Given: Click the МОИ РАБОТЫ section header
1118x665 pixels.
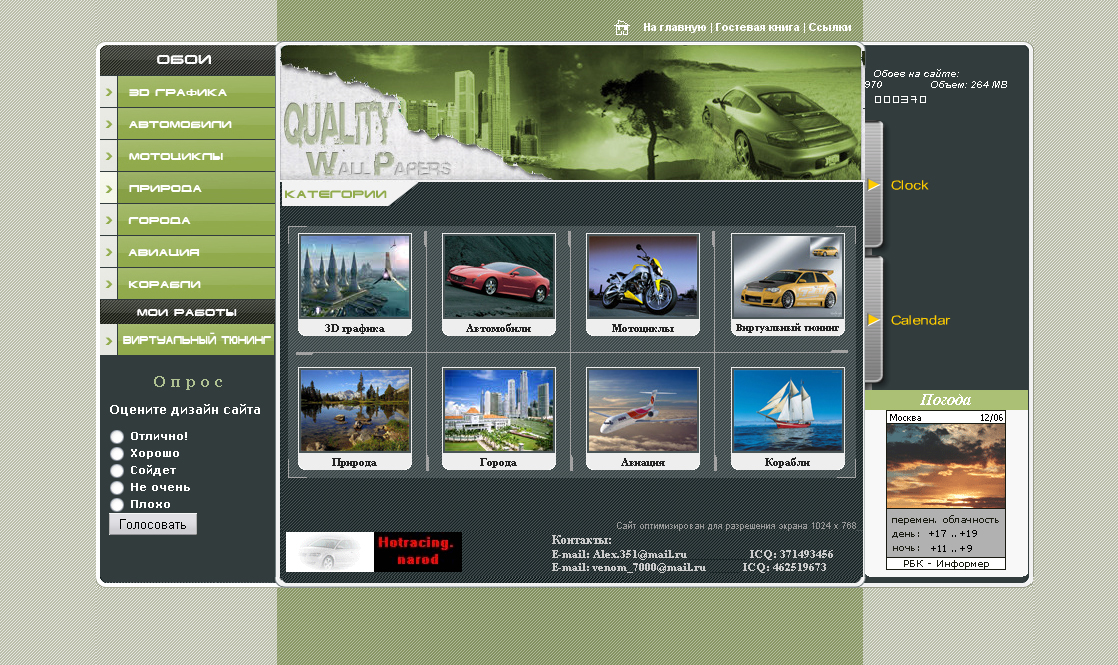Looking at the screenshot, I should tap(187, 312).
